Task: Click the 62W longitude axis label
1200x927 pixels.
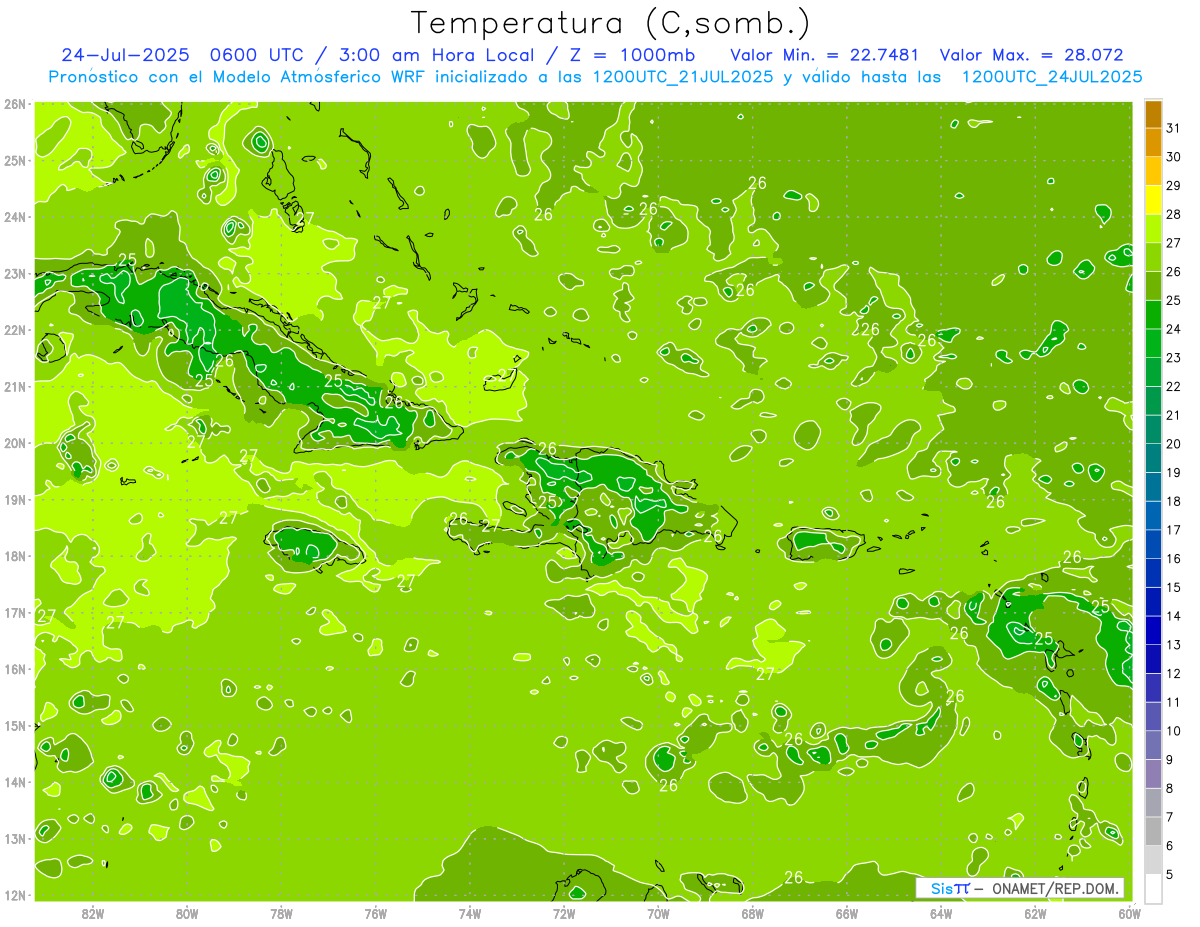Action: click(1035, 912)
